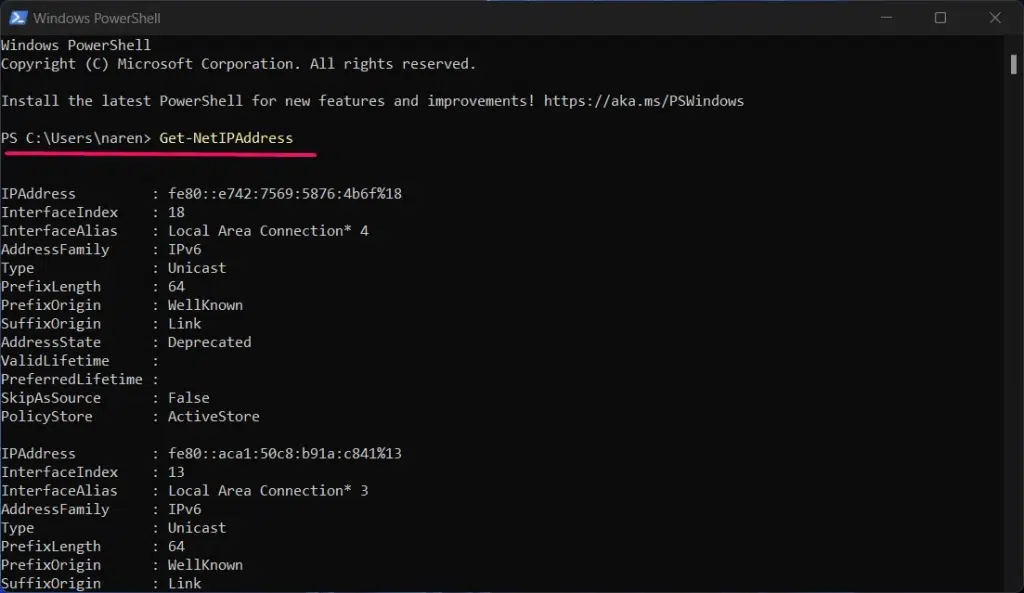Image resolution: width=1024 pixels, height=593 pixels.
Task: Click the first WellKnown PrefixOrigin value
Action: (205, 305)
